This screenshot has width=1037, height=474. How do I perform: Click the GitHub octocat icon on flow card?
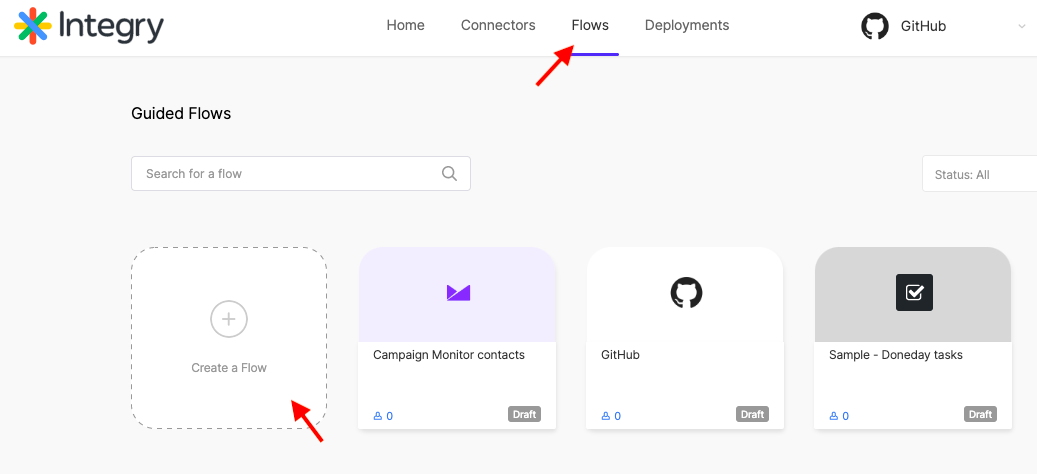pyautogui.click(x=686, y=293)
